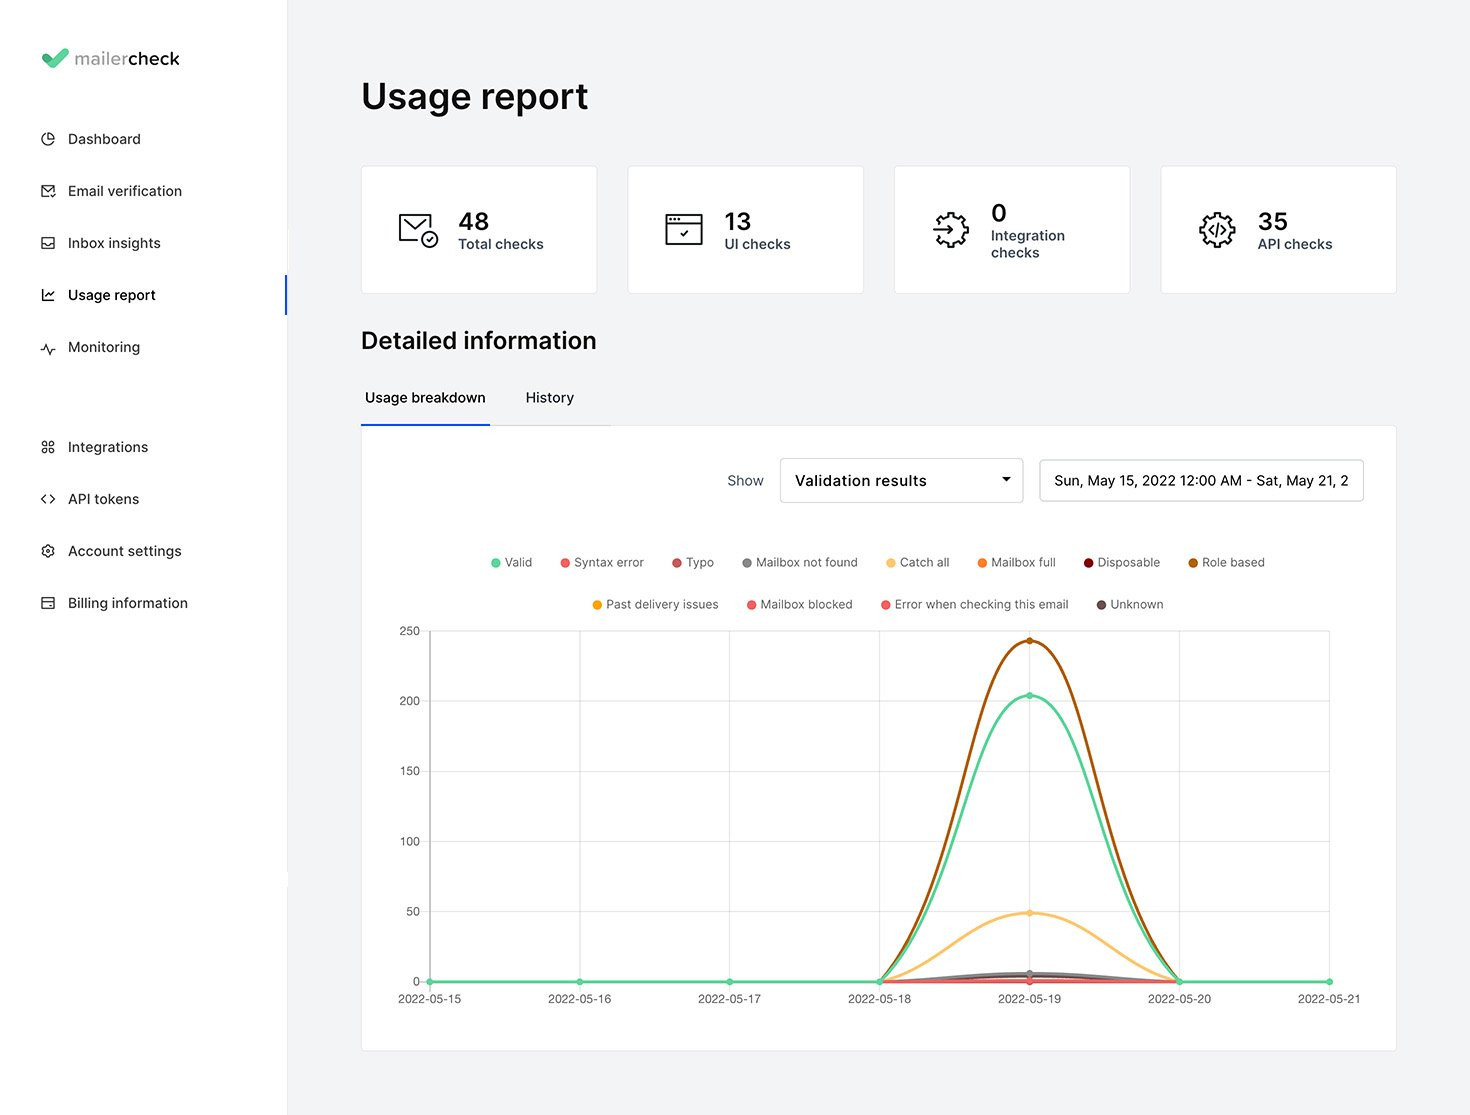Open Billing information
This screenshot has width=1470, height=1115.
point(128,603)
